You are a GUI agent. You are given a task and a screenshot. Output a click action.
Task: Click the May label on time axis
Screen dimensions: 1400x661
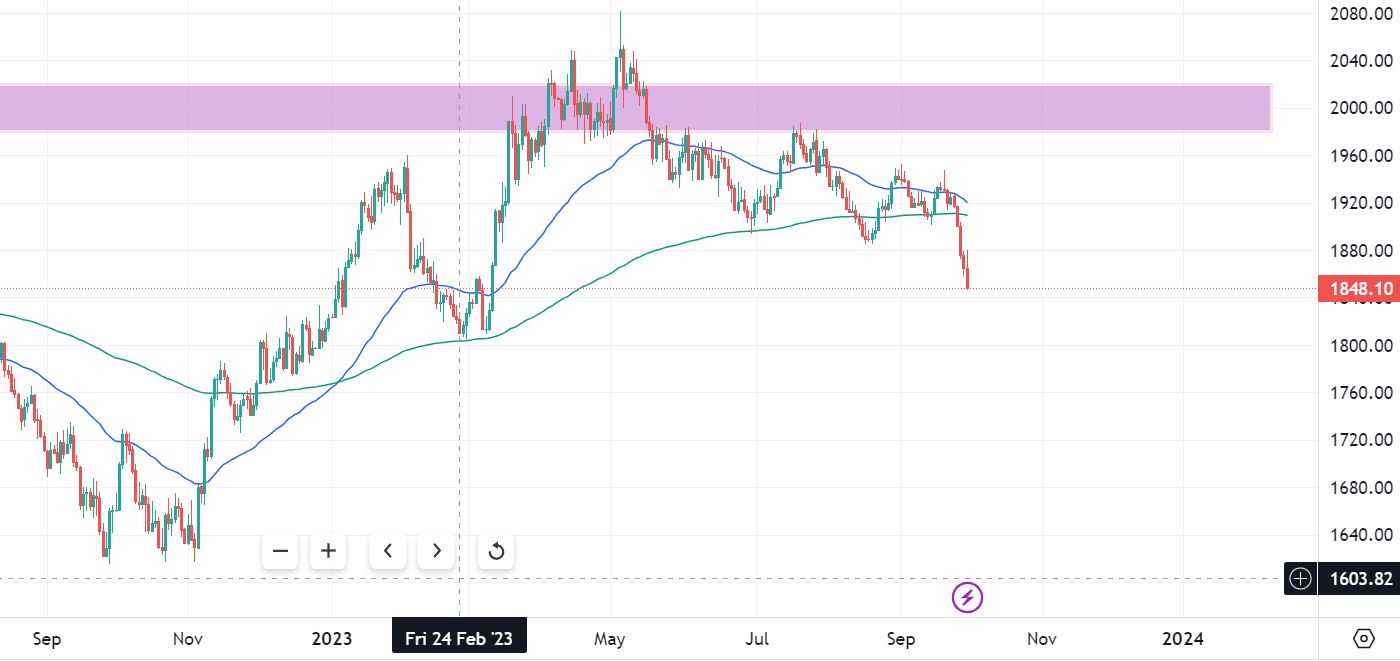(x=609, y=638)
